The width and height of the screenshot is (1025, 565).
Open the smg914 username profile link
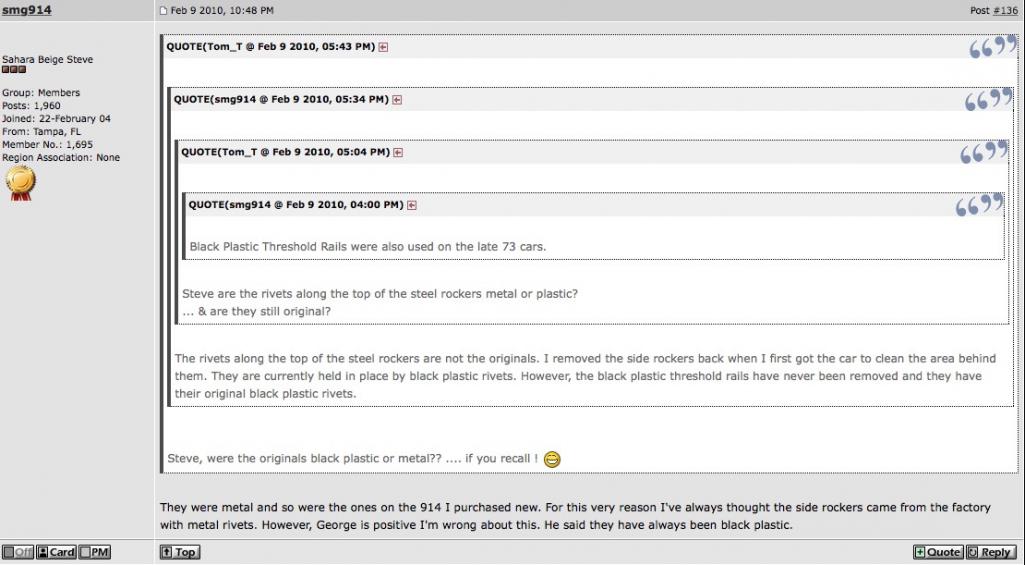(x=27, y=10)
